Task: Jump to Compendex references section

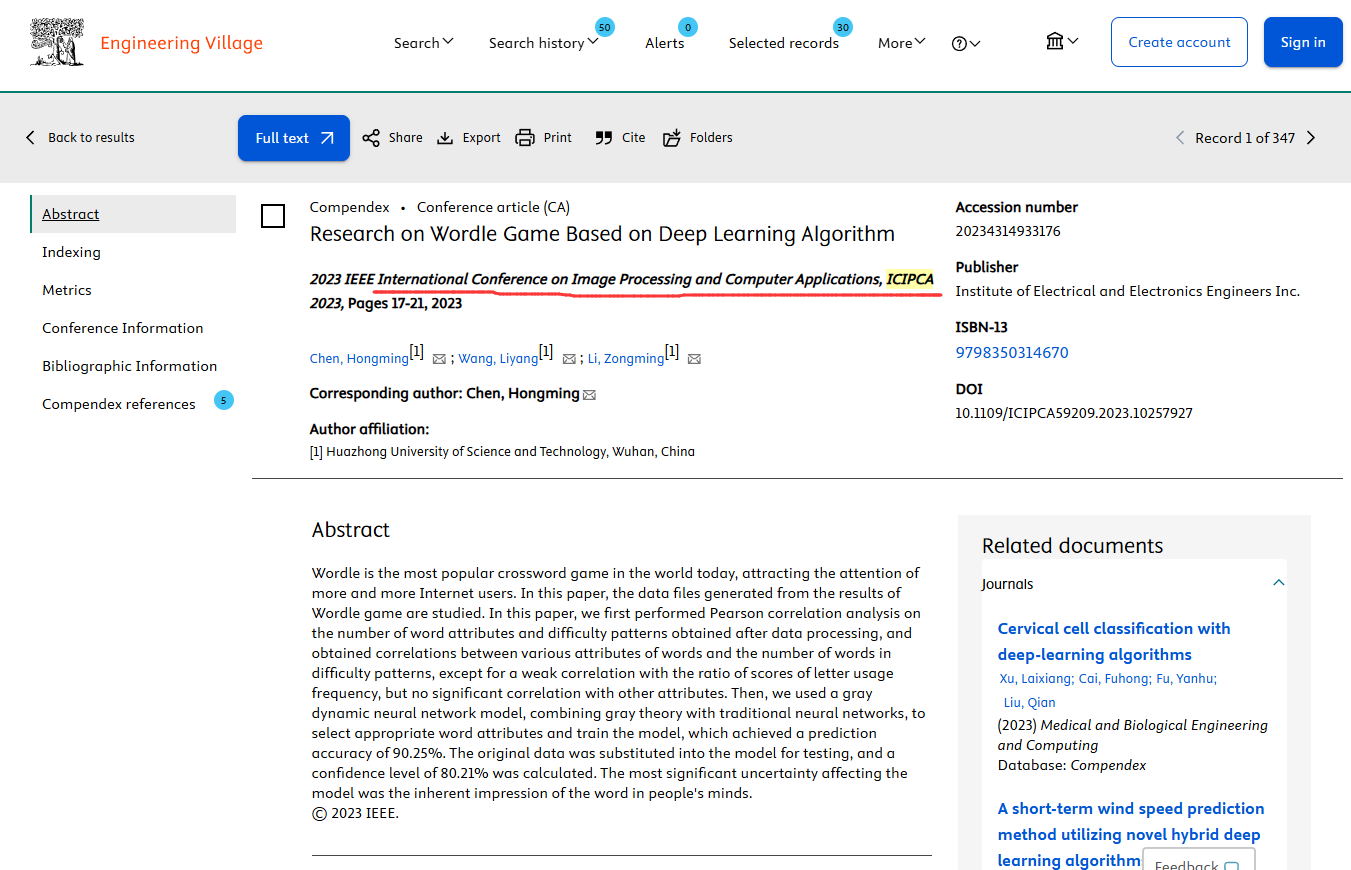Action: pyautogui.click(x=119, y=404)
